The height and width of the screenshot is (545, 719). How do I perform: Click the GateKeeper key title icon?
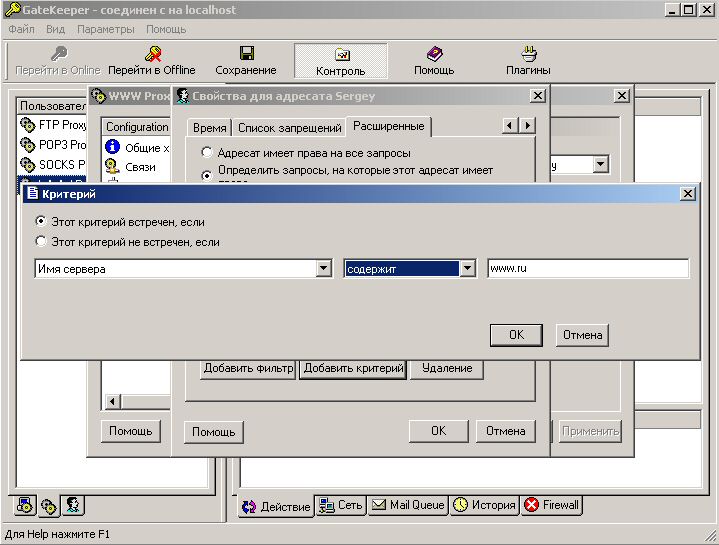[12, 10]
